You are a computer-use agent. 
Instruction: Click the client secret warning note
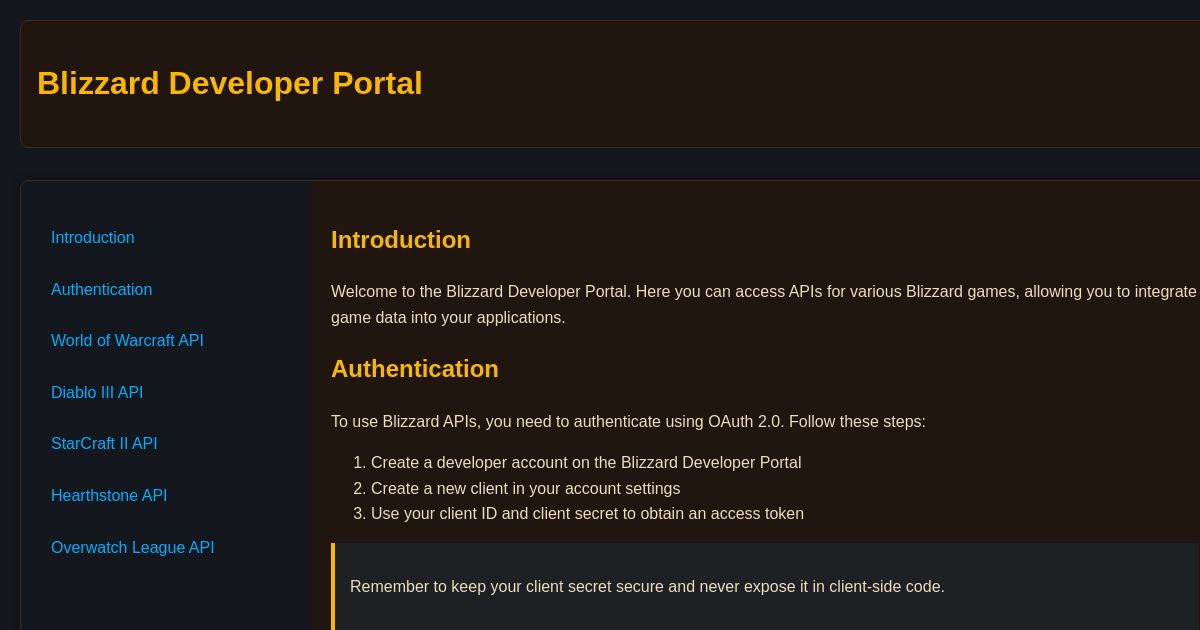pyautogui.click(x=647, y=587)
